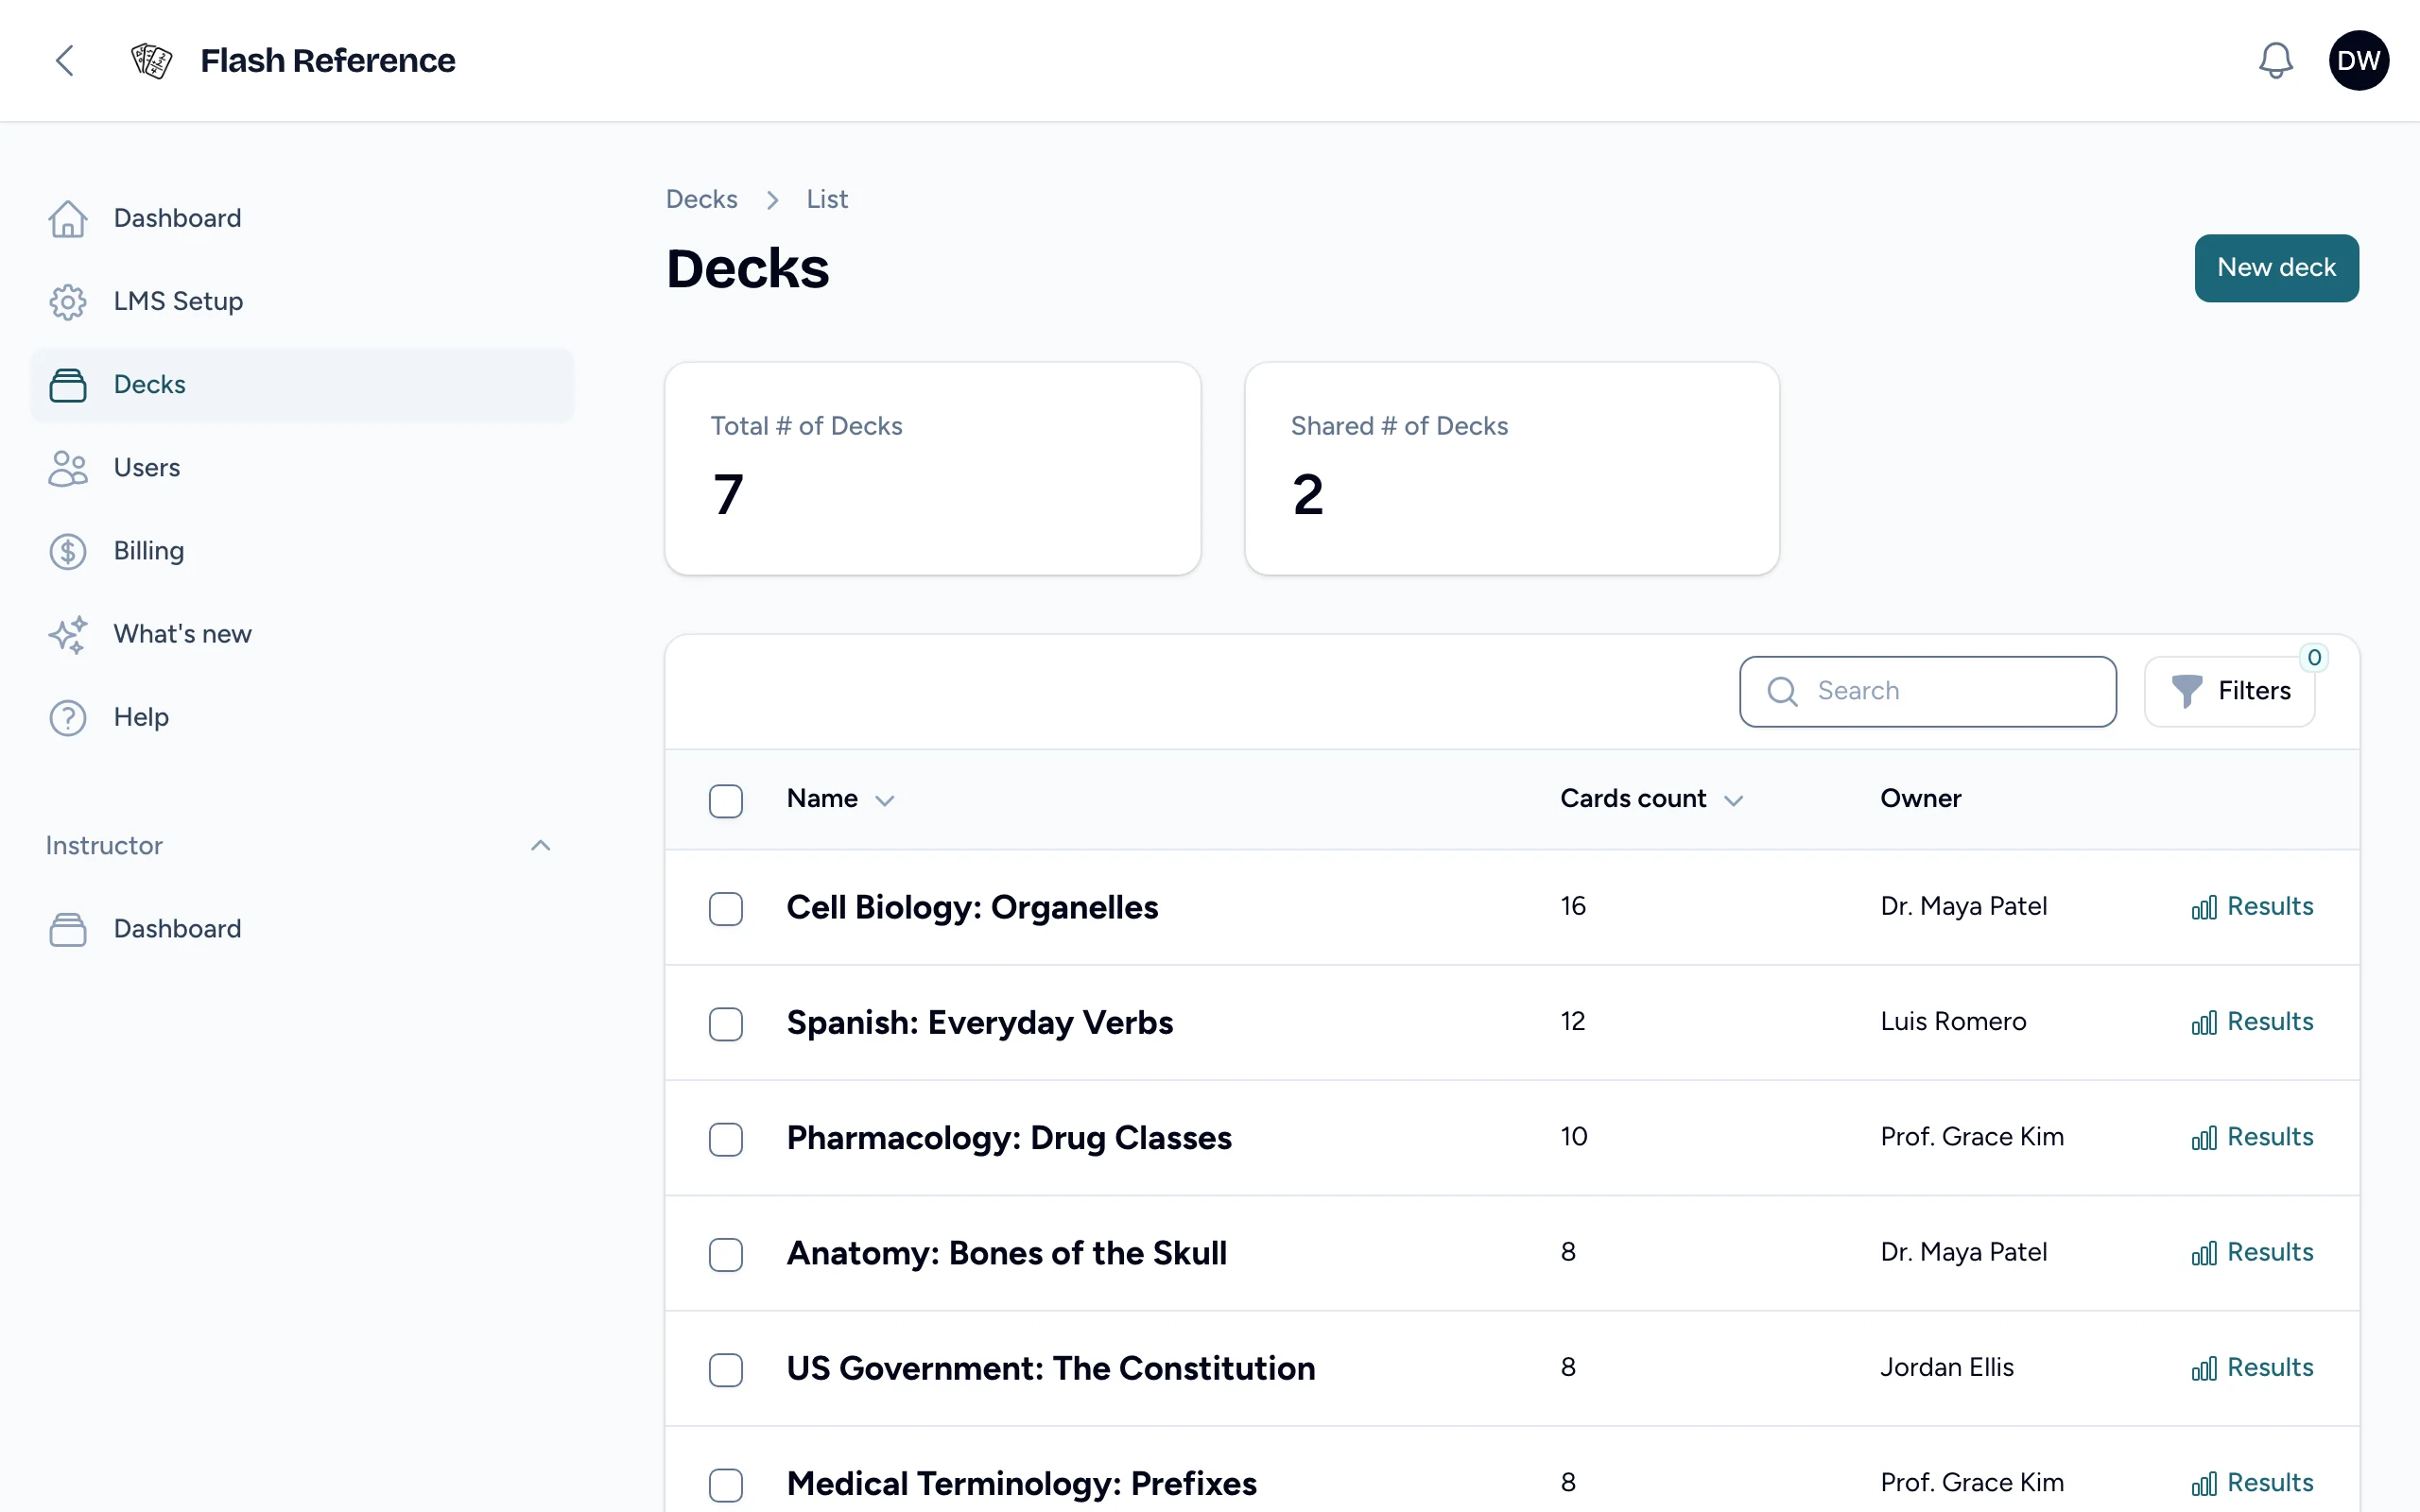Open the Medical Terminology: Prefixes deck name
Image resolution: width=2420 pixels, height=1512 pixels.
[1021, 1484]
